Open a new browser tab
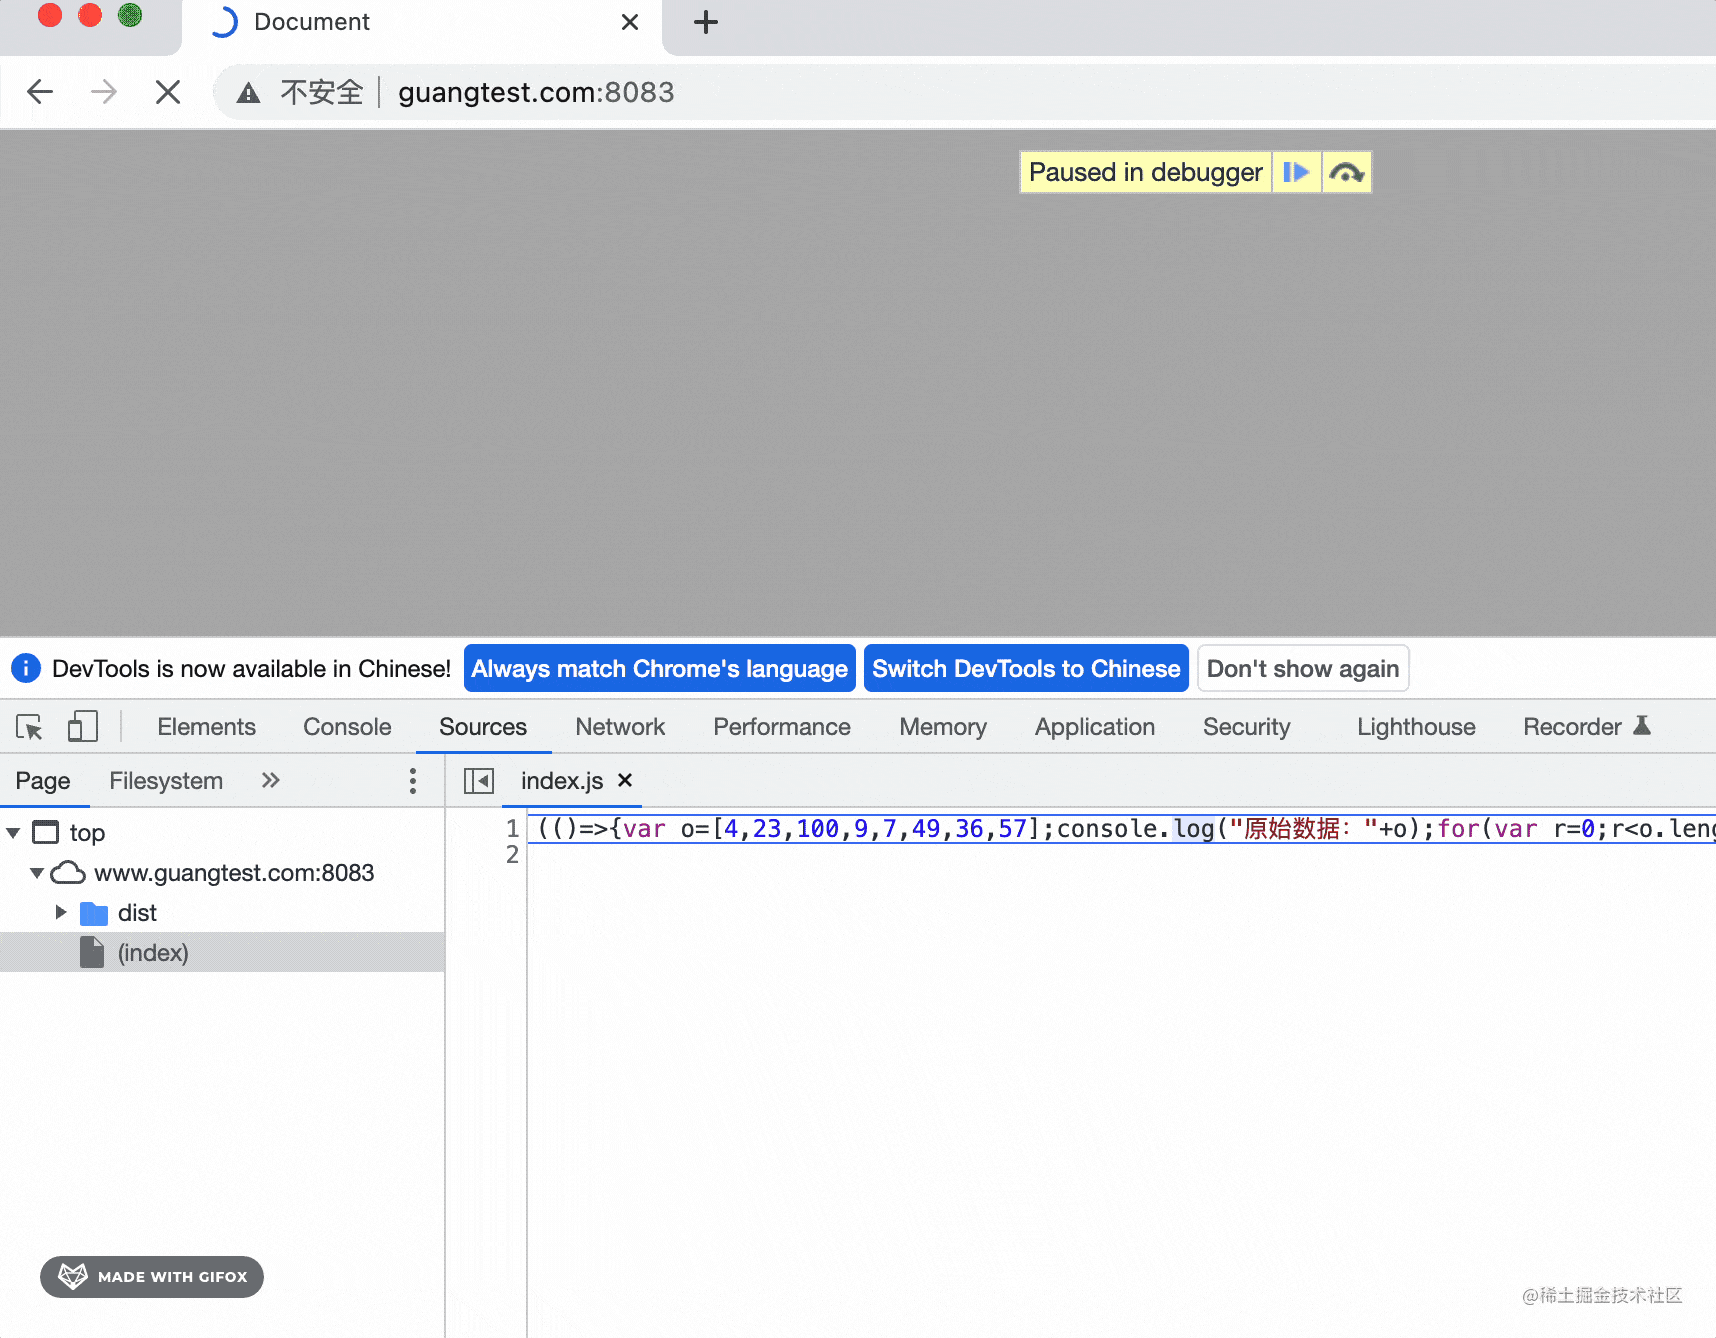 [706, 22]
